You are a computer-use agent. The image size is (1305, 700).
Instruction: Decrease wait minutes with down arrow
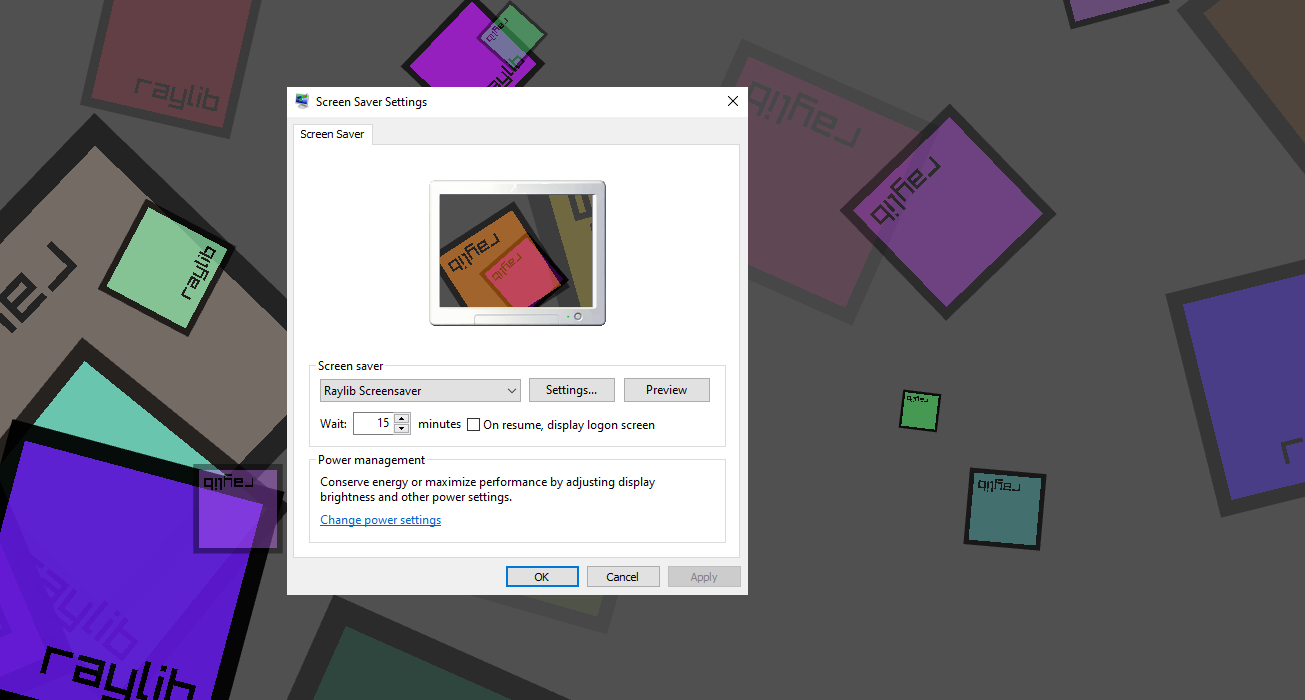[x=402, y=429]
